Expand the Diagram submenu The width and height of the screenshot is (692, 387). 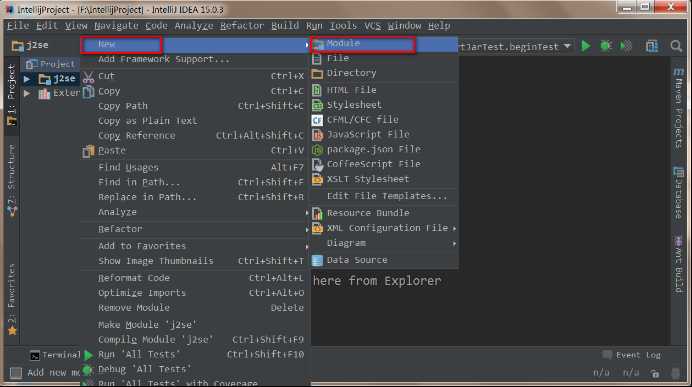pos(454,243)
